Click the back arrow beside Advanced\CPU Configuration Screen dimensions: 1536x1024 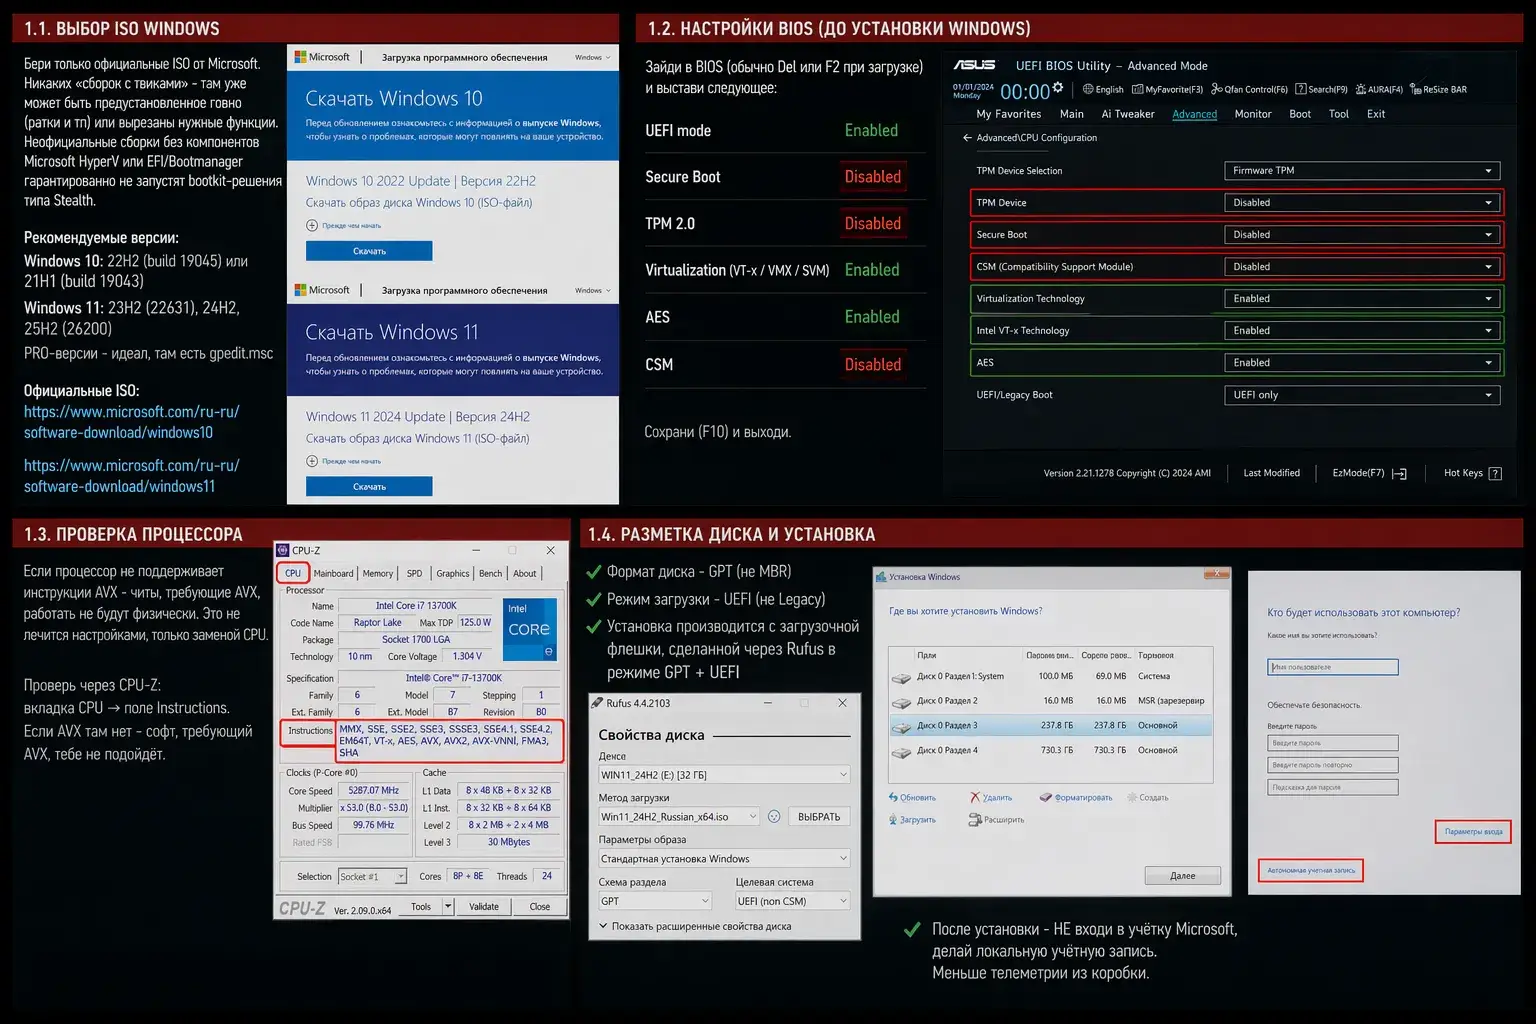967,138
